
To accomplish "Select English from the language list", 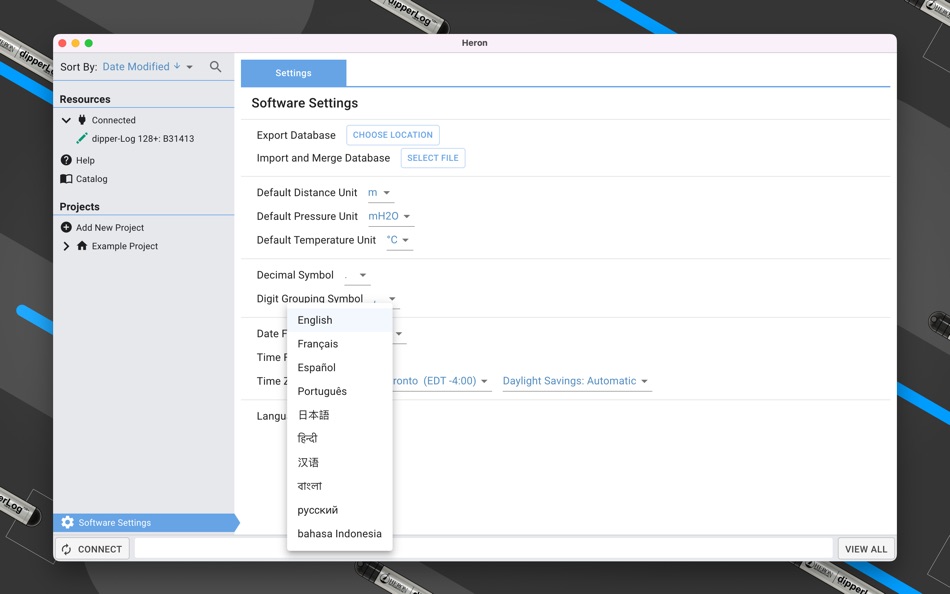I will (x=339, y=320).
